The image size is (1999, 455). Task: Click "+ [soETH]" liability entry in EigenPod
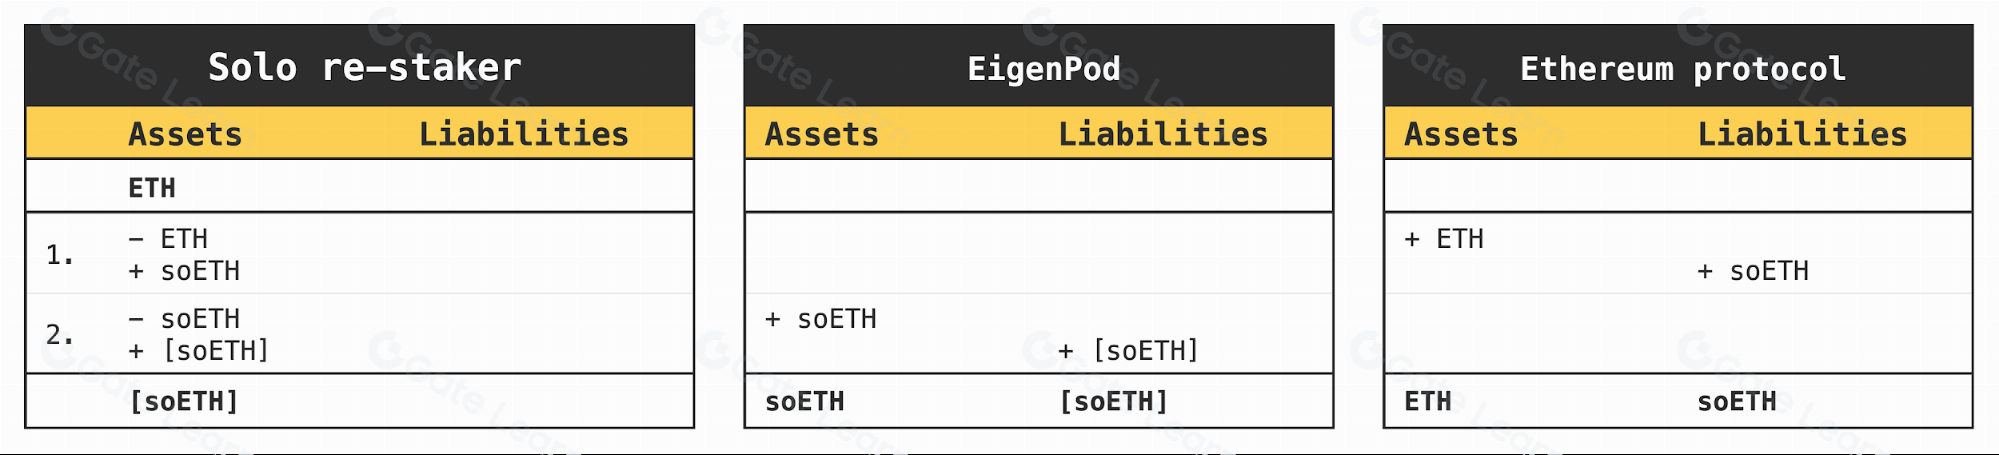pos(1128,351)
